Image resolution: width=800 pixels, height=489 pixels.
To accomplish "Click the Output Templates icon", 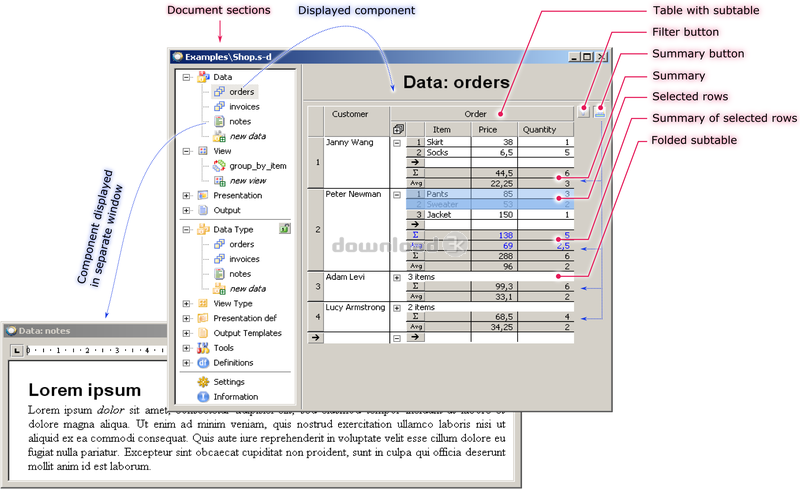I will click(203, 333).
